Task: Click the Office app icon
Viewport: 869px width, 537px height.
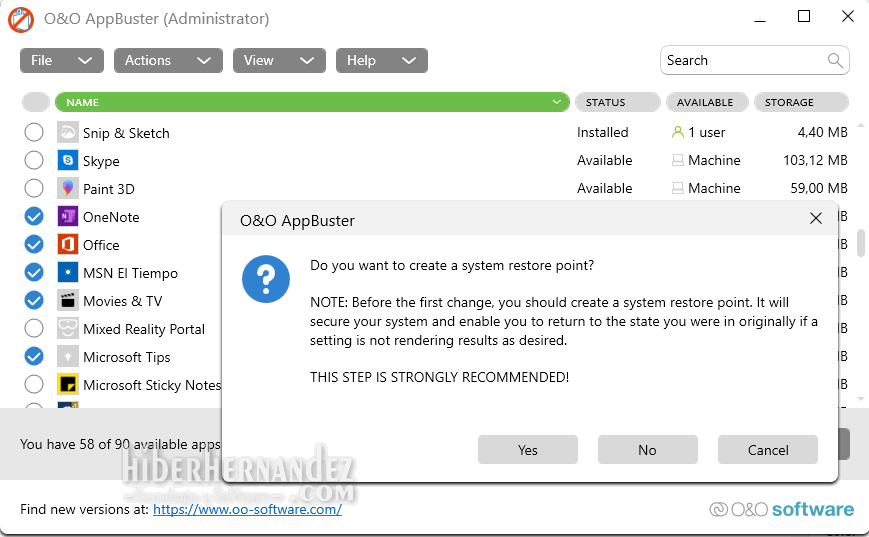Action: 68,244
